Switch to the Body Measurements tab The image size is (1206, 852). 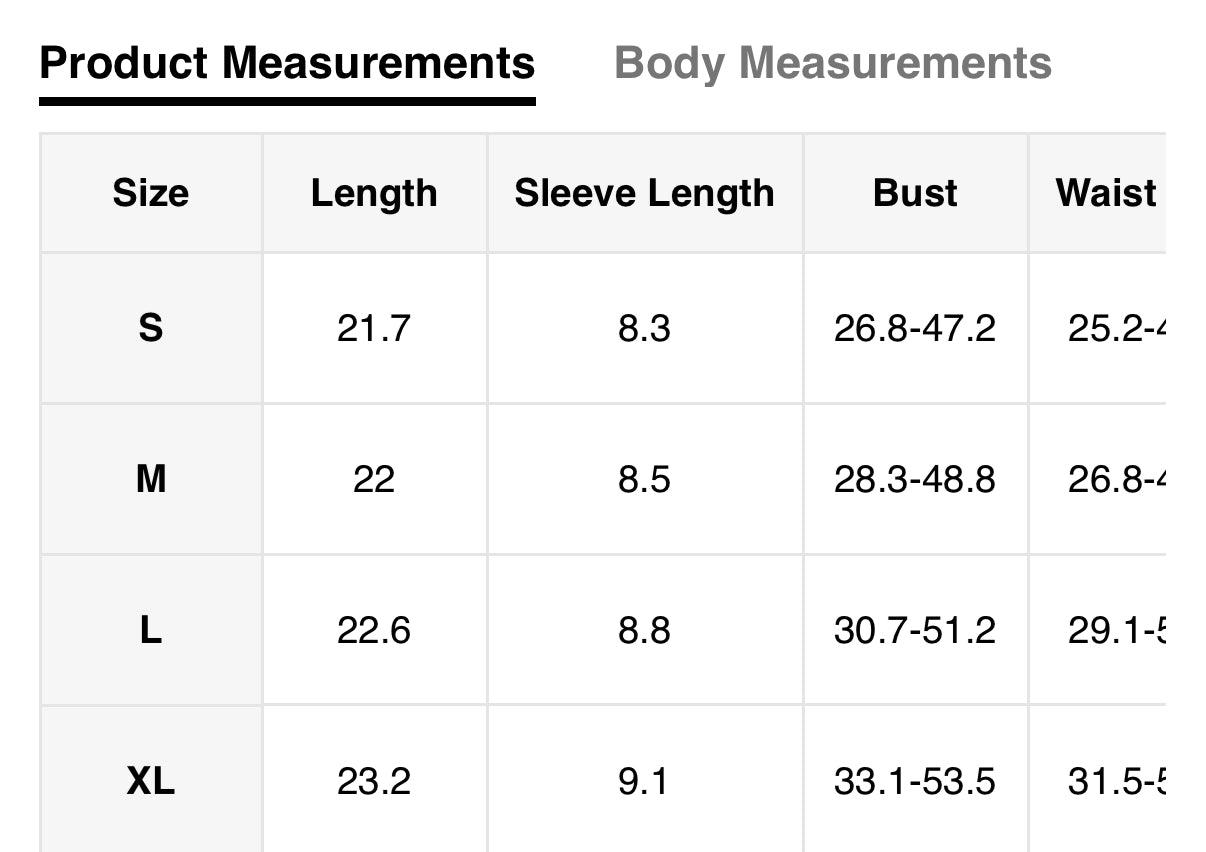click(x=832, y=63)
